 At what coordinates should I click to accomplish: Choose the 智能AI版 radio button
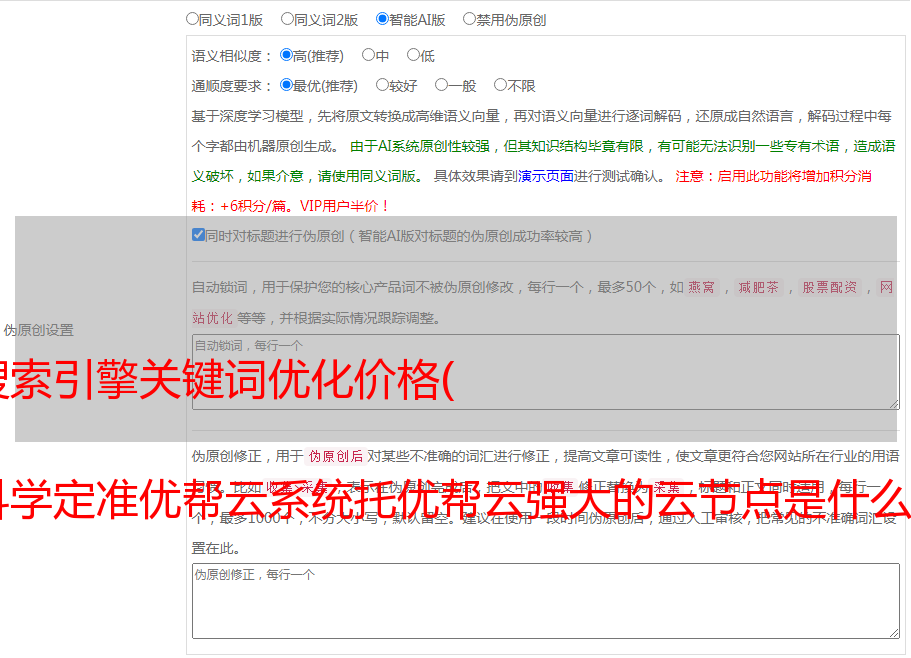tap(382, 19)
